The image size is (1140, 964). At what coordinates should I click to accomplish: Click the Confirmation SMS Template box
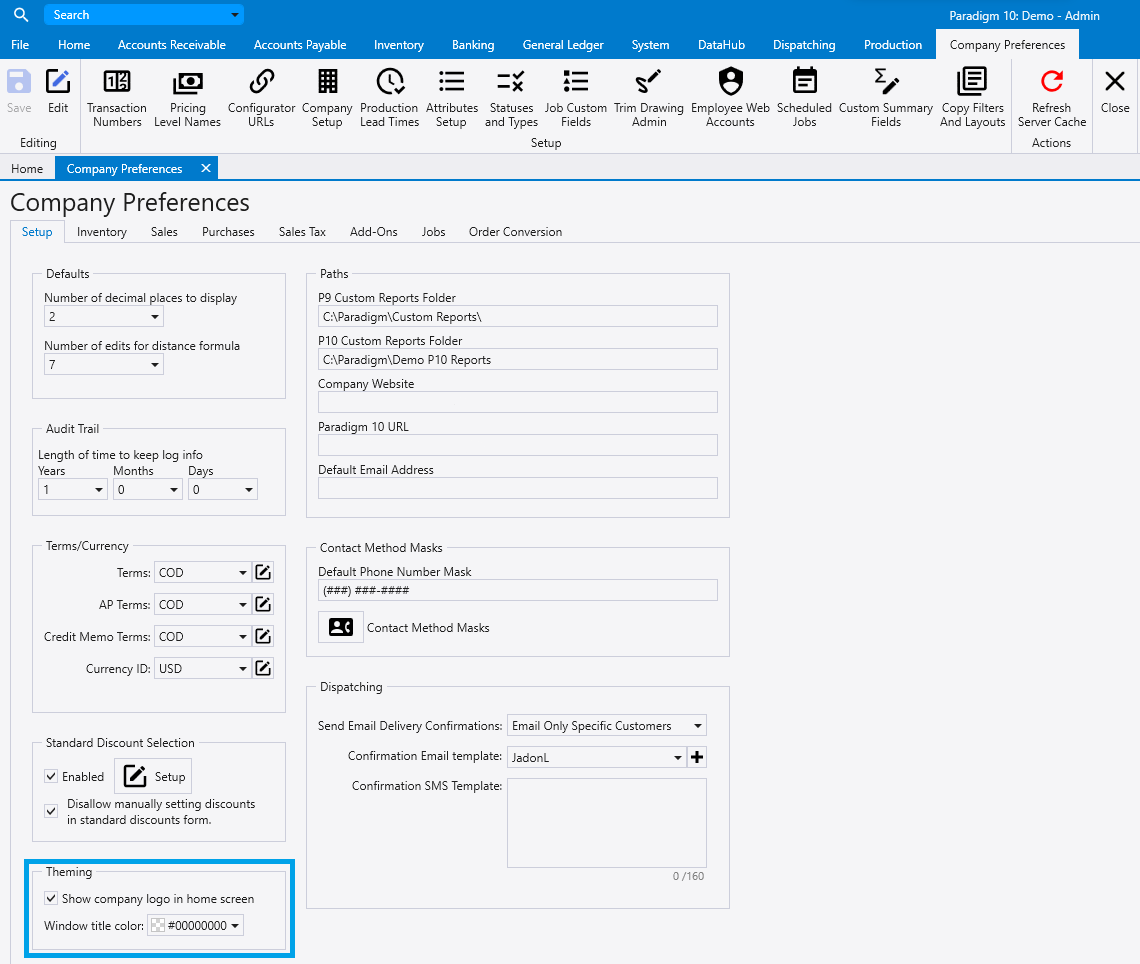[x=607, y=823]
